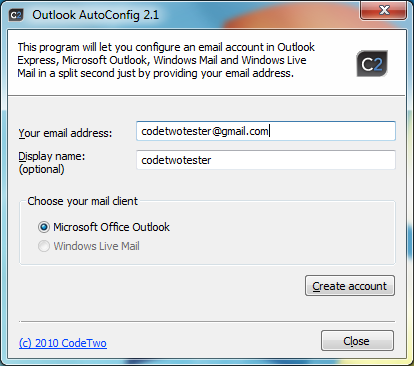Screen dimensions: 414x366
Task: Close the window with the red X
Action: pos(383,10)
